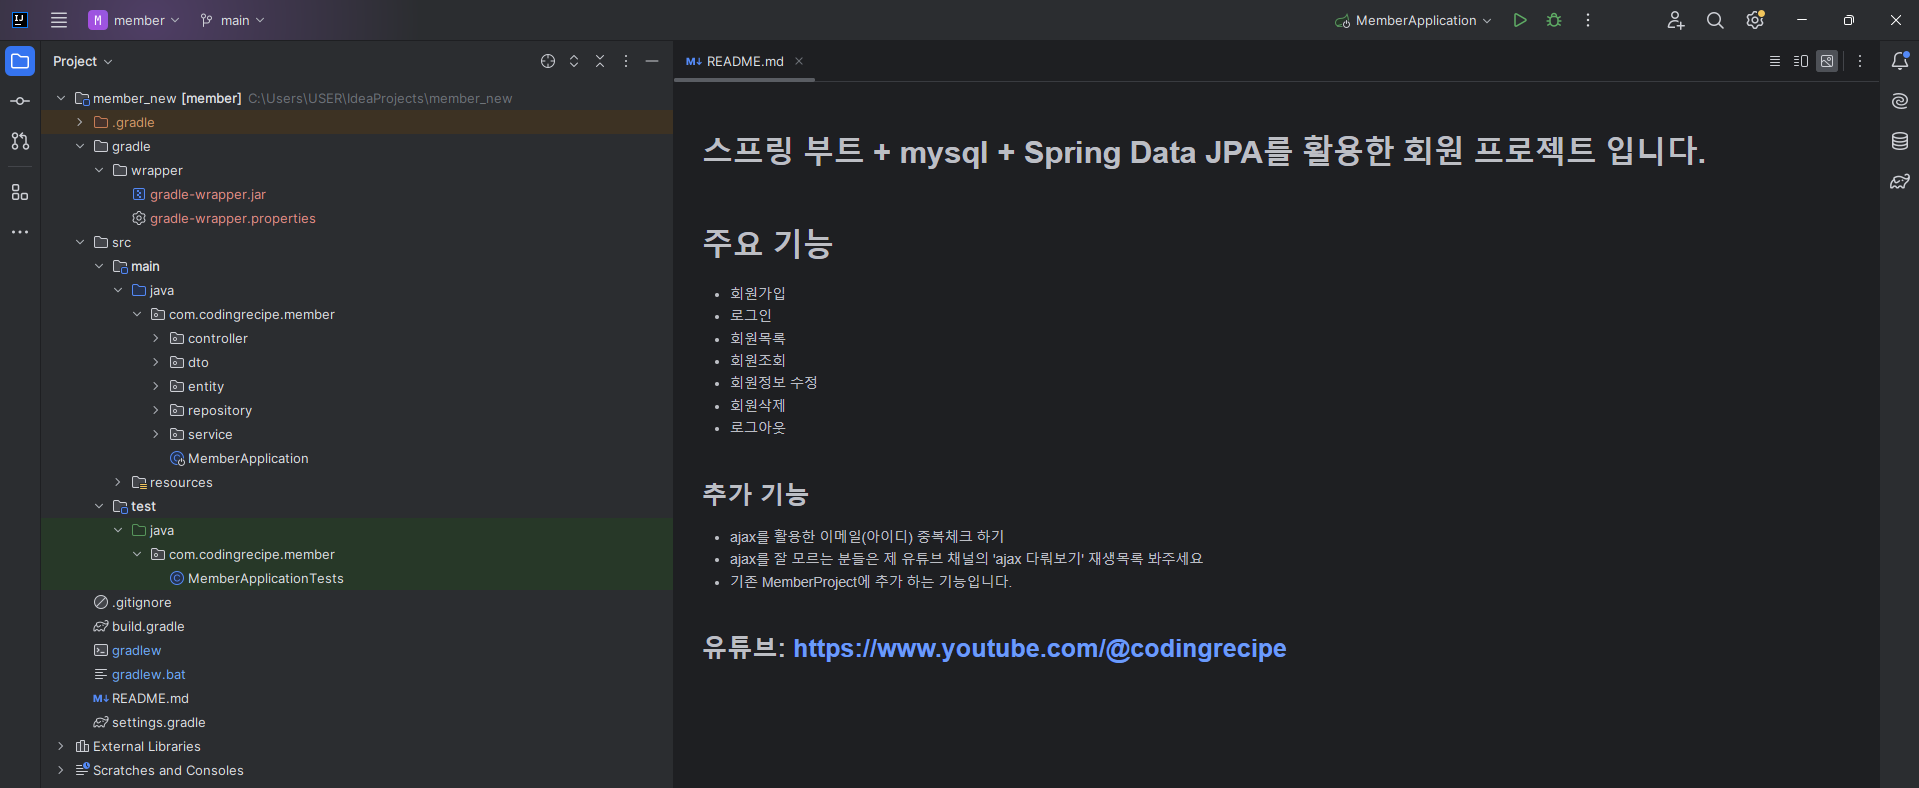The image size is (1919, 788).
Task: Open the main hamburger menu
Action: (x=59, y=20)
